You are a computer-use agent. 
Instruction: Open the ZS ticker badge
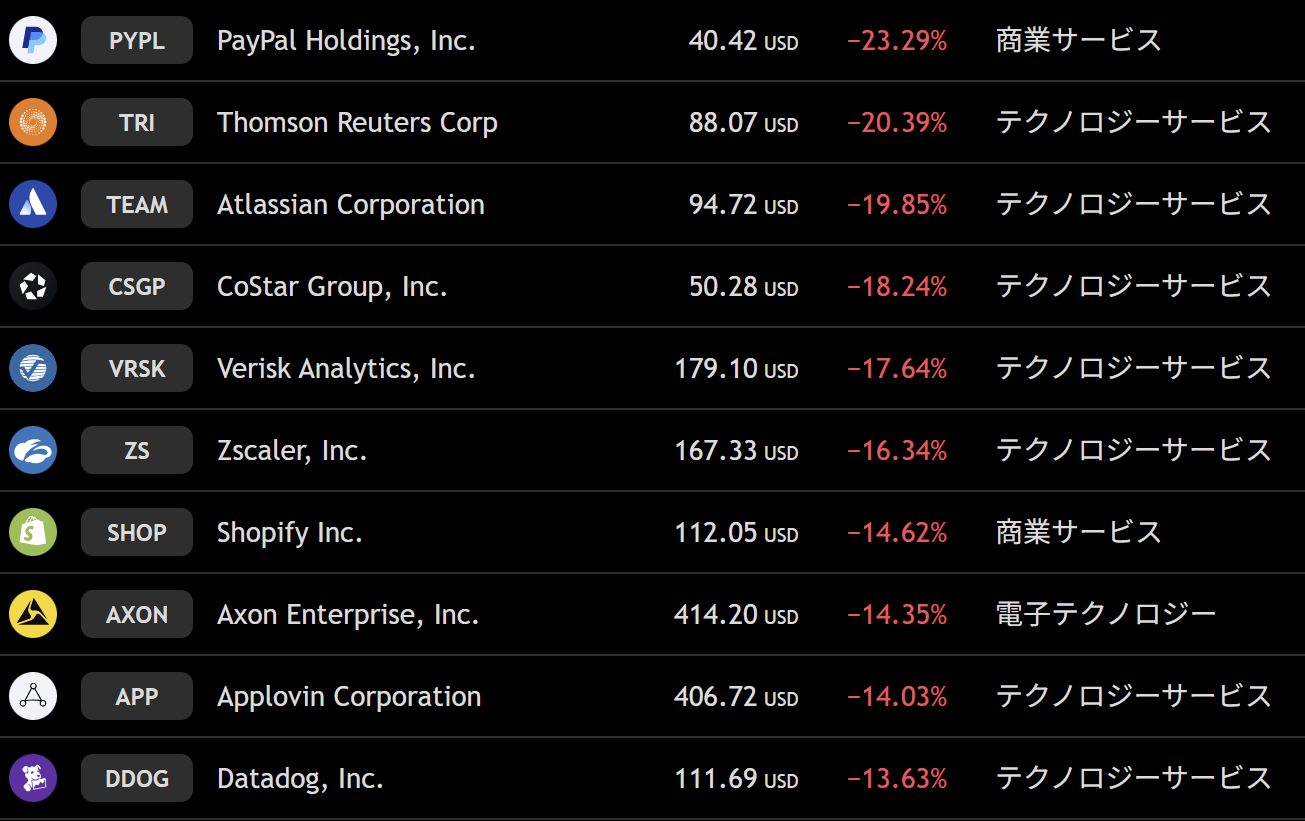click(137, 451)
